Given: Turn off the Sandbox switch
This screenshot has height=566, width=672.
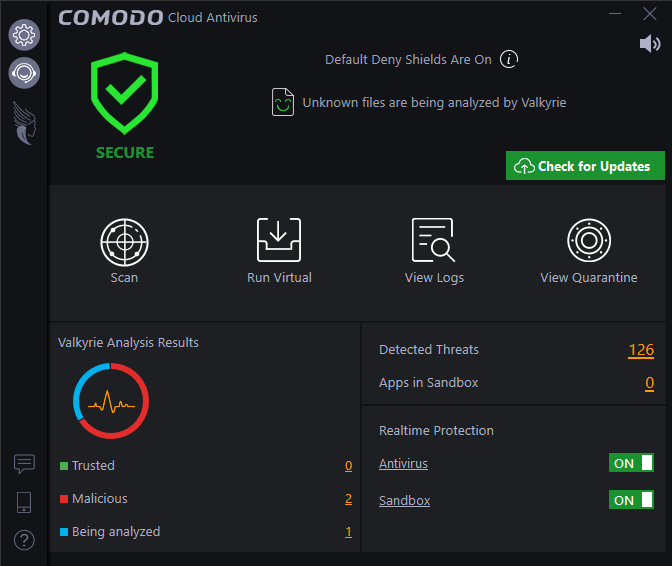Looking at the screenshot, I should point(631,500).
